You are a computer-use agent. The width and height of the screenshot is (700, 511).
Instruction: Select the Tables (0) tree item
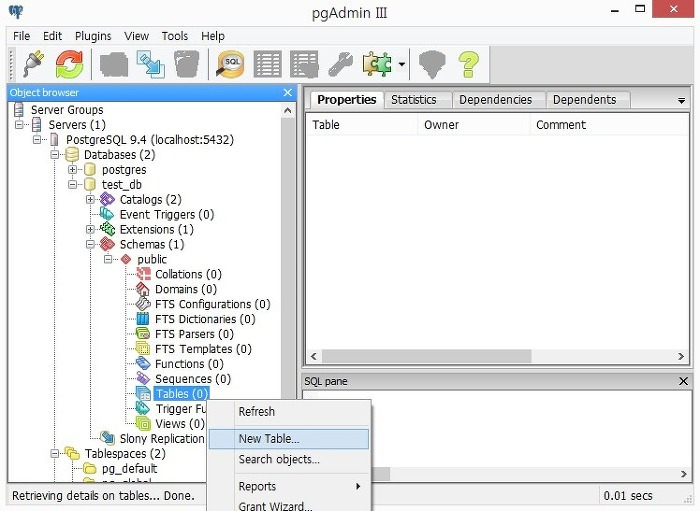coord(181,394)
